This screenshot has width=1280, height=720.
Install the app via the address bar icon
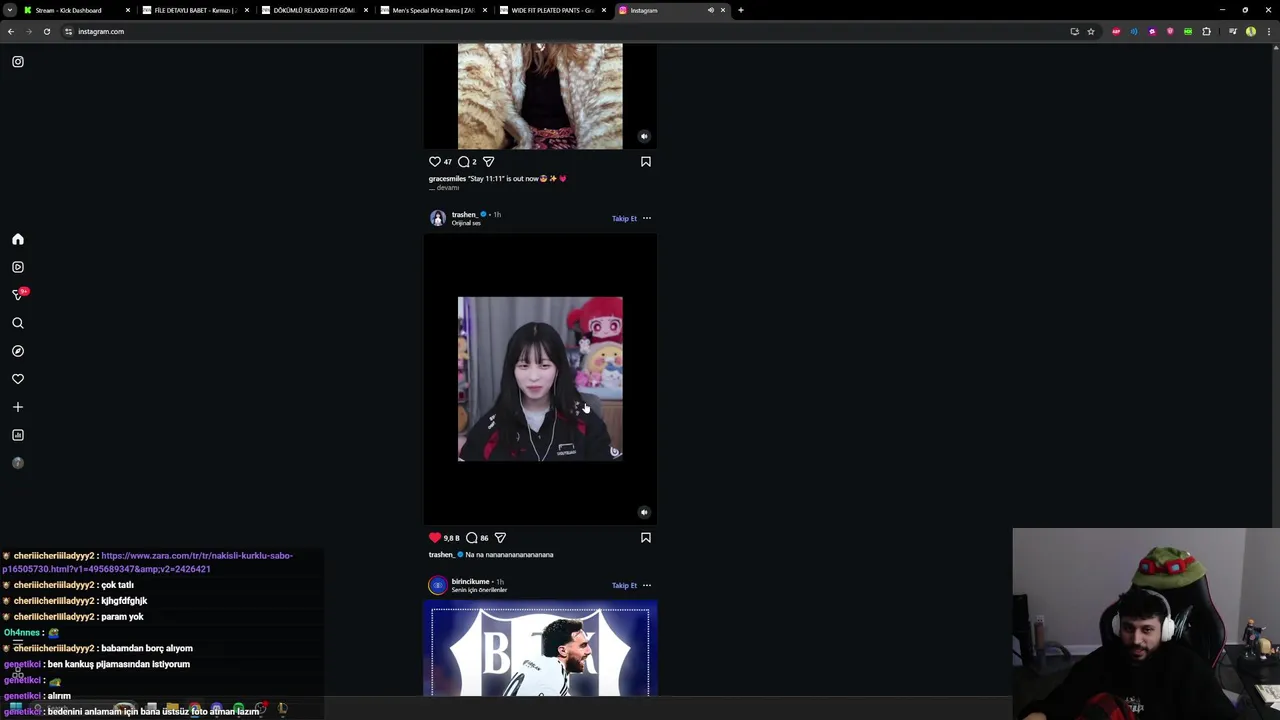pyautogui.click(x=1075, y=31)
